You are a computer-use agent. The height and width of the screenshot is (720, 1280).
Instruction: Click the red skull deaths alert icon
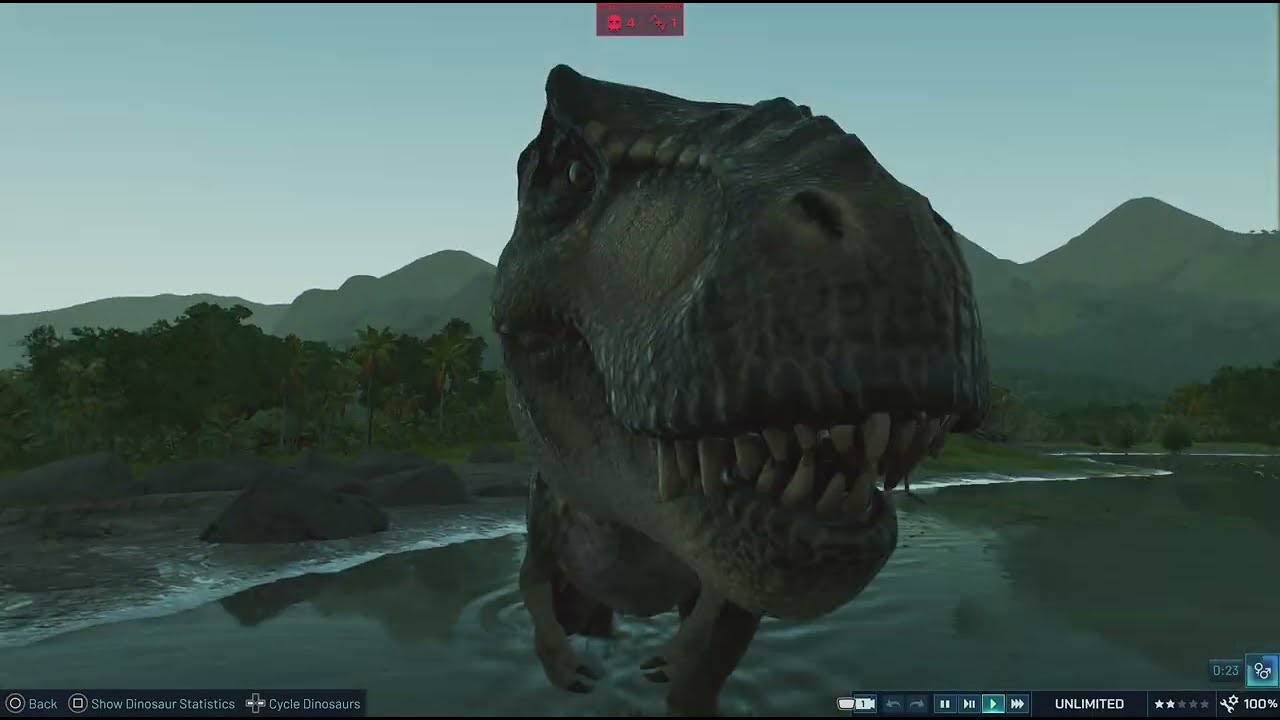pos(614,22)
